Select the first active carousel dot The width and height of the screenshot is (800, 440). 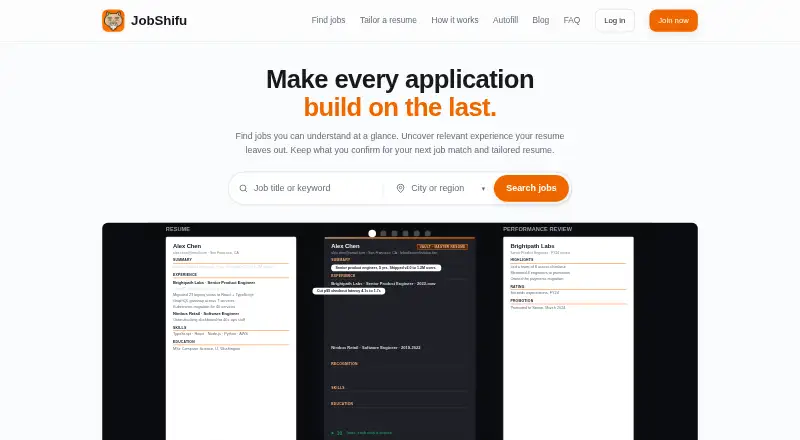372,233
